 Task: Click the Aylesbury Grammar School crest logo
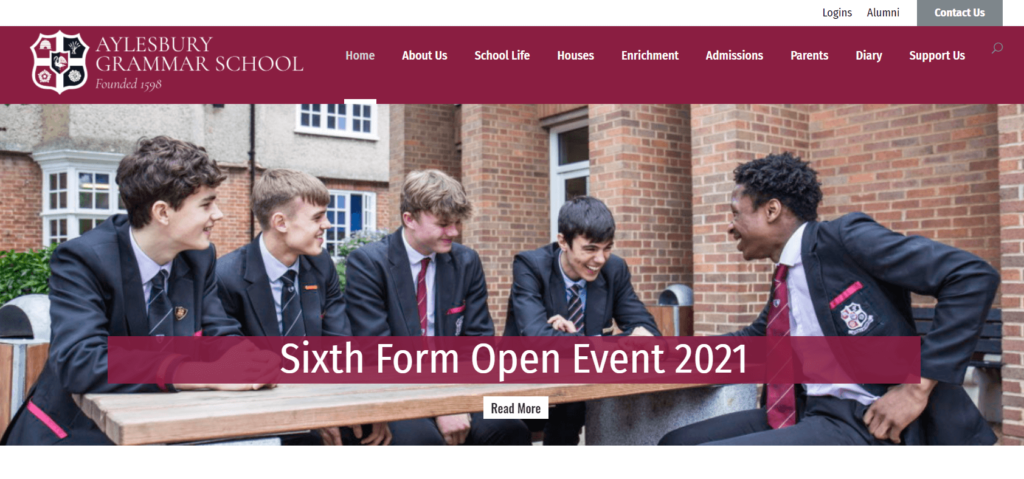click(59, 62)
